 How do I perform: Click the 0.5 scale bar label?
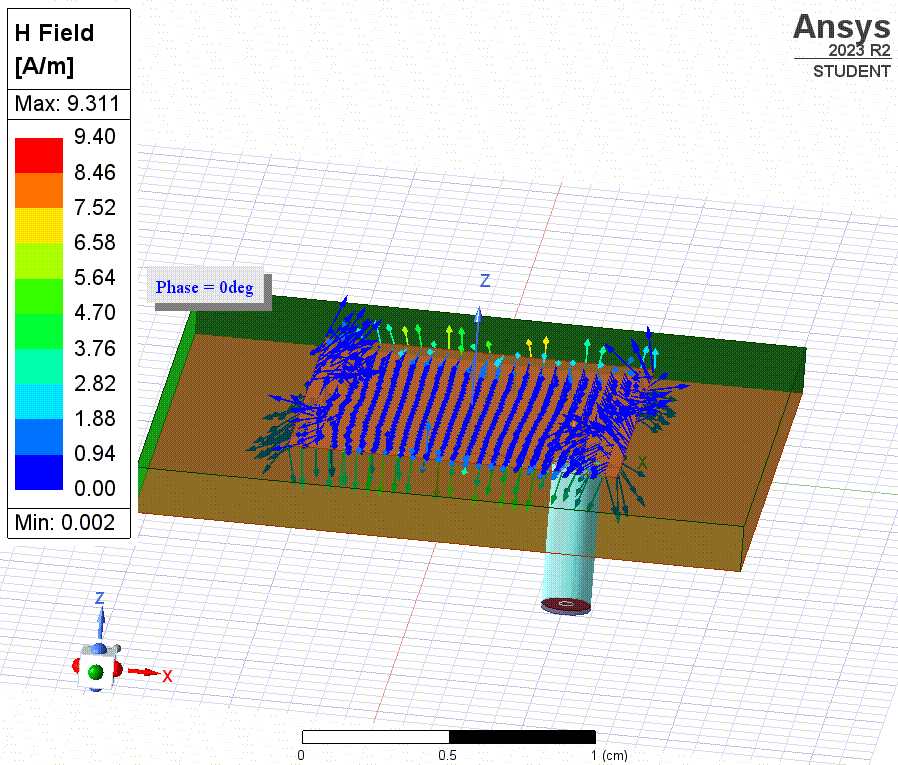tap(447, 755)
